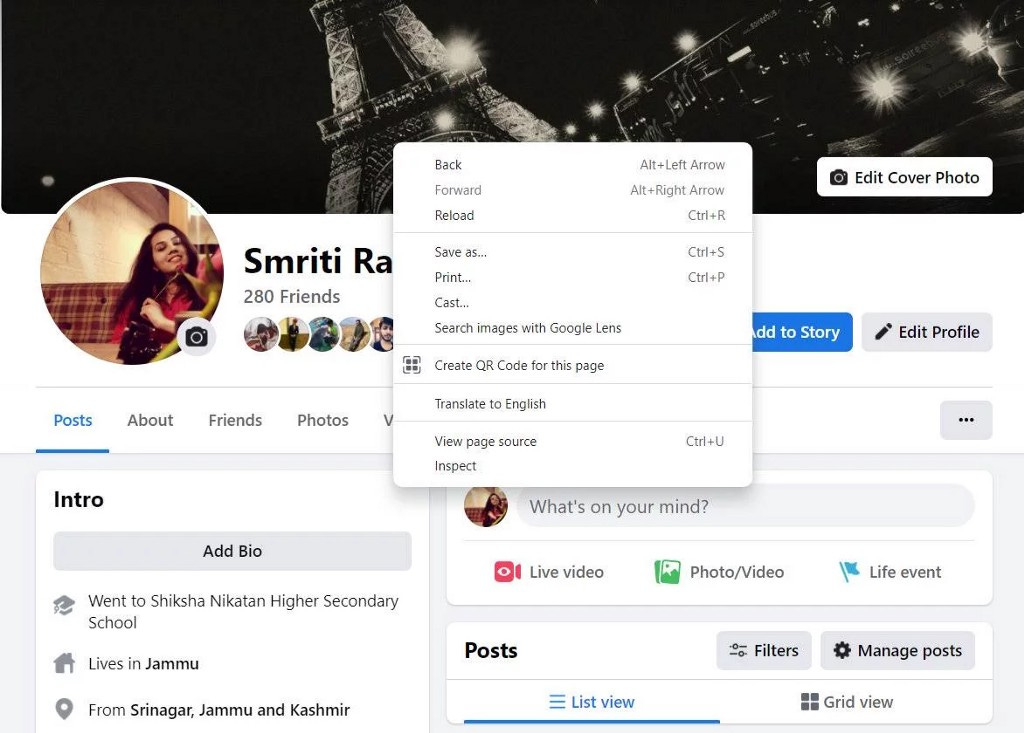Switch to the Posts profile tab

tap(72, 420)
